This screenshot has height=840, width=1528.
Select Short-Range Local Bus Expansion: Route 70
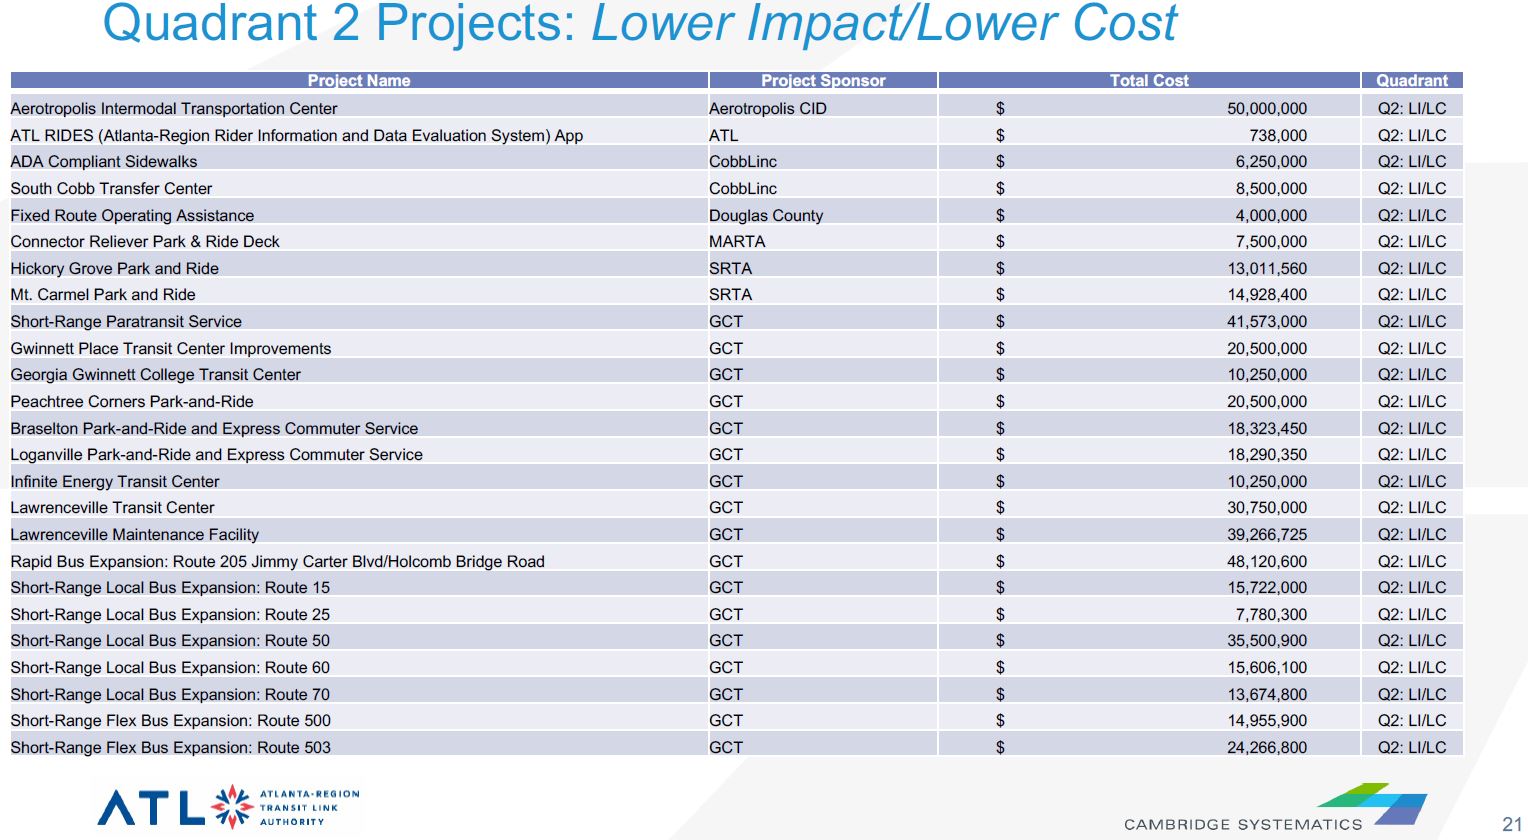pyautogui.click(x=170, y=694)
